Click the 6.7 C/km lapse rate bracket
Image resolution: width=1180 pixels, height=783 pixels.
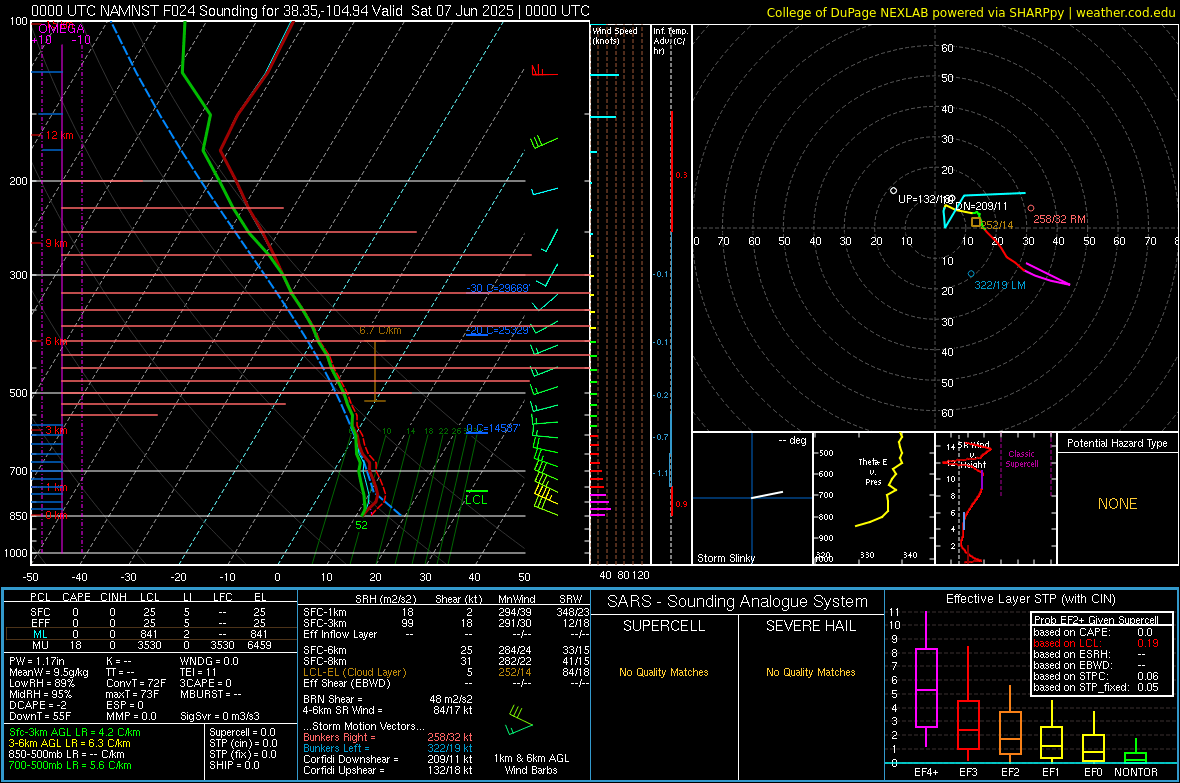pyautogui.click(x=375, y=371)
